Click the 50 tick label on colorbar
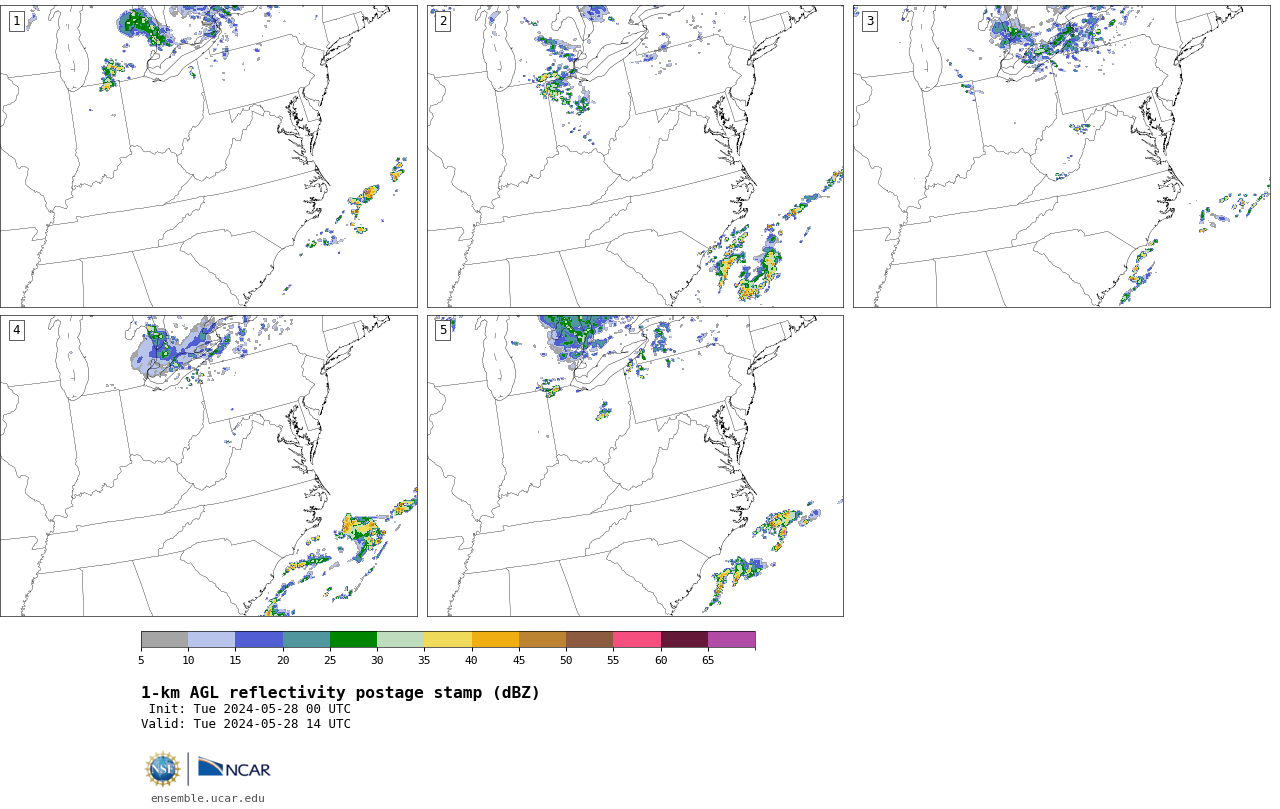The width and height of the screenshot is (1280, 809). click(566, 660)
